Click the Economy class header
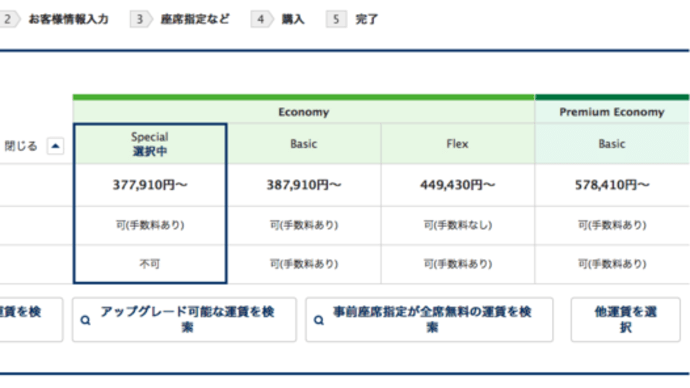 [304, 112]
